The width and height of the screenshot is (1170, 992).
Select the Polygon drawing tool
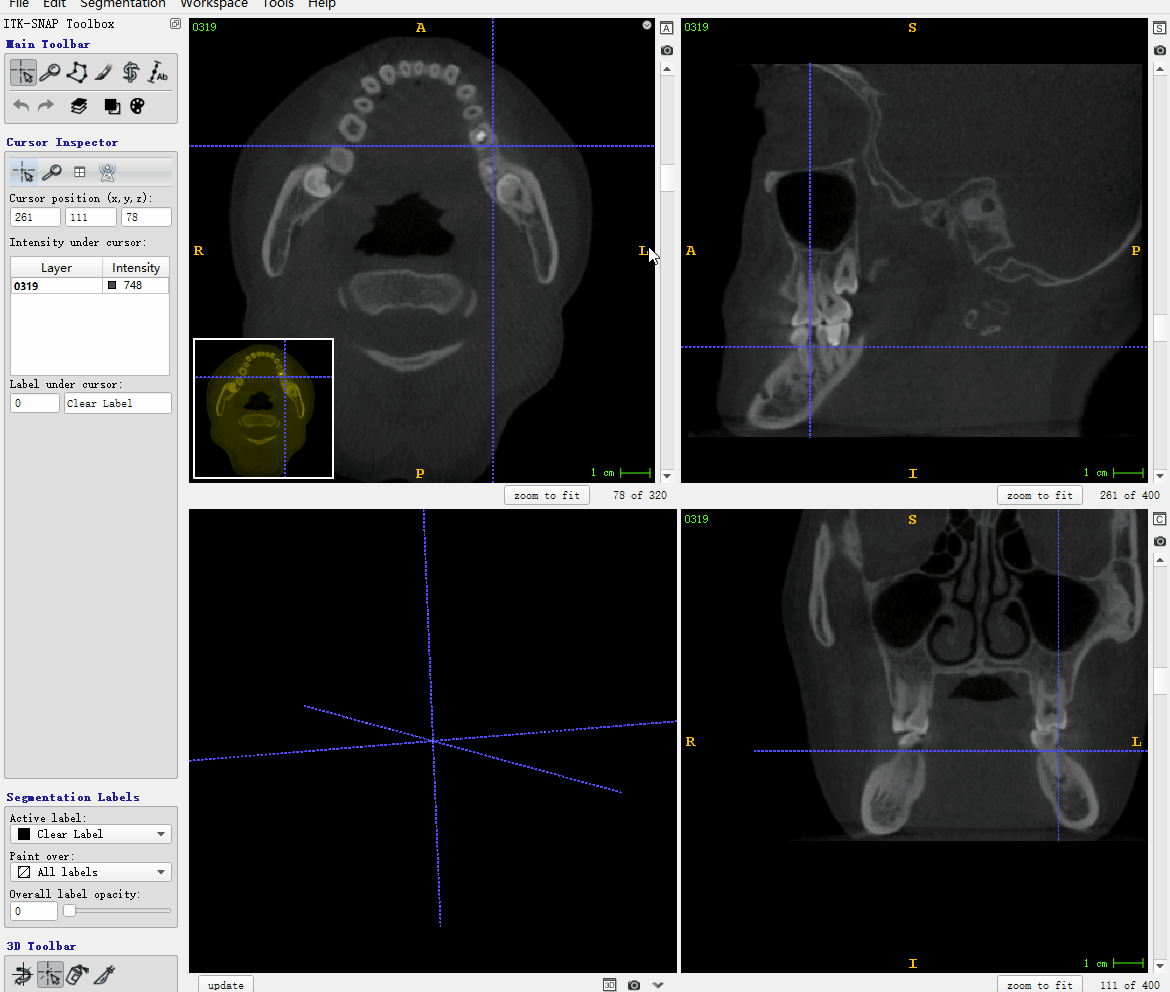point(77,73)
